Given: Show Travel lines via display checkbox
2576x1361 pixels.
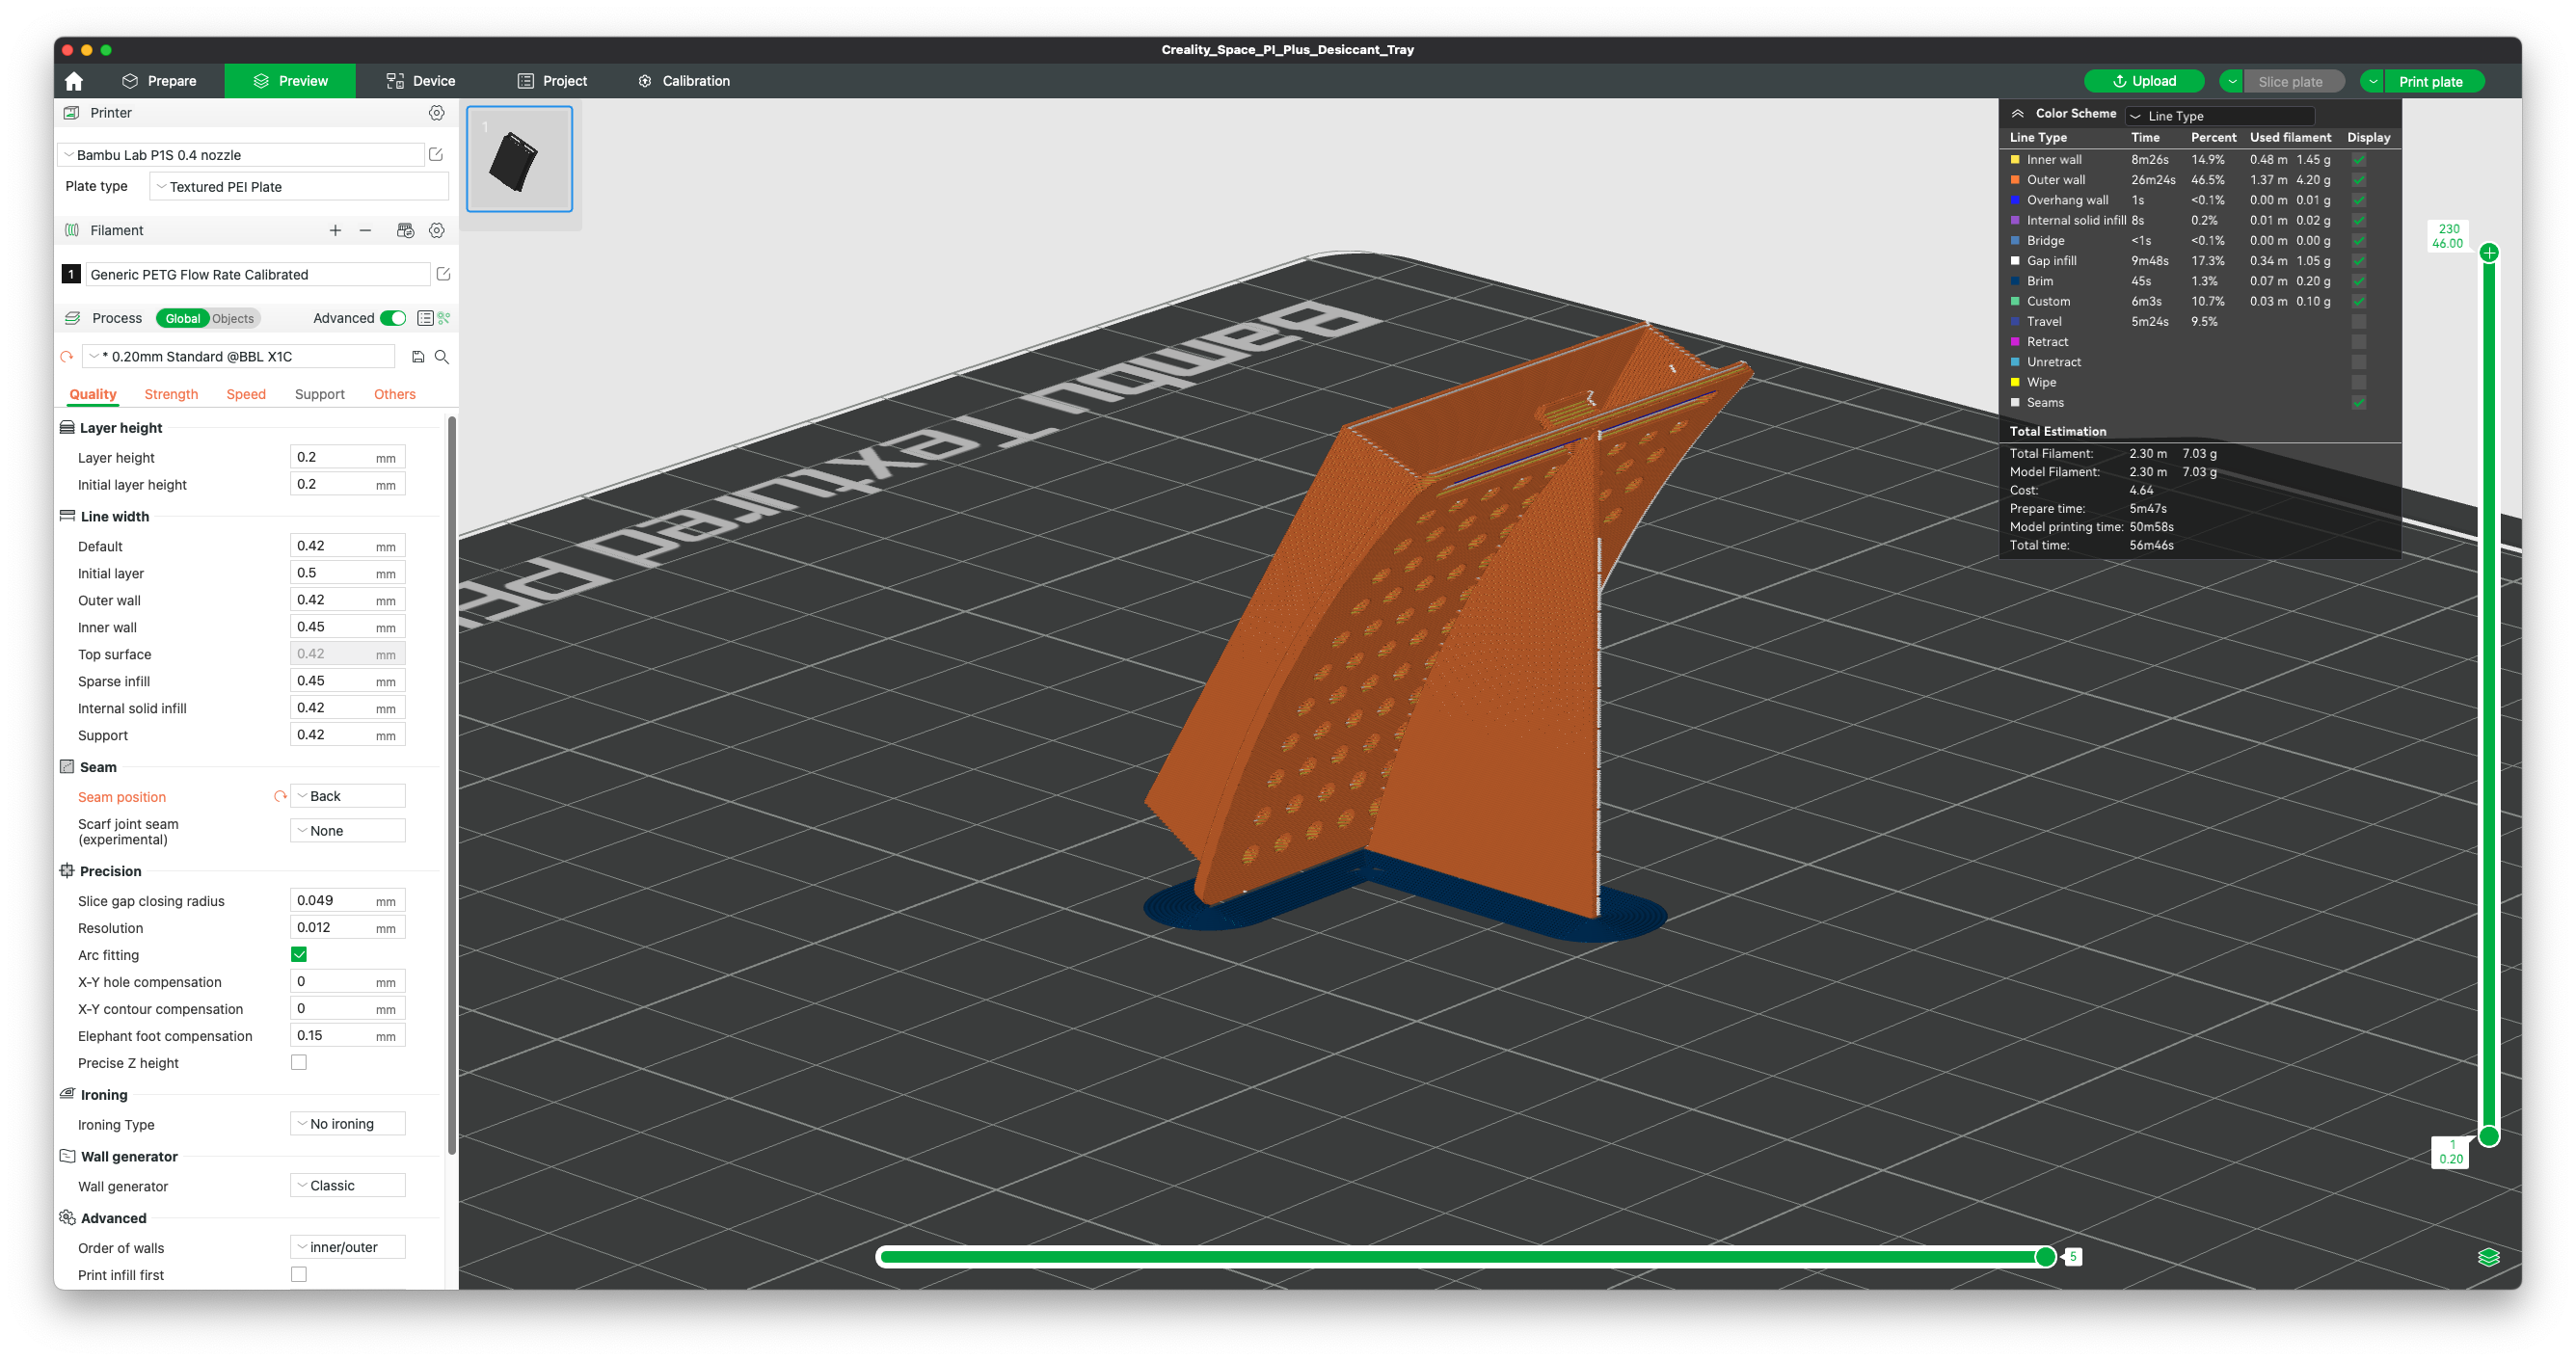Looking at the screenshot, I should click(x=2358, y=321).
